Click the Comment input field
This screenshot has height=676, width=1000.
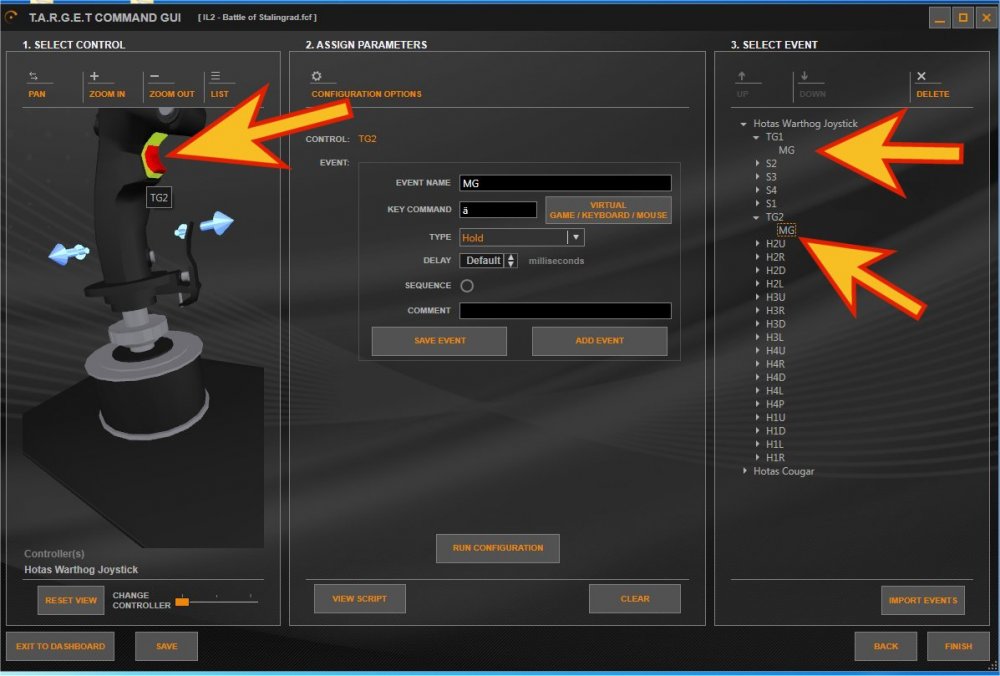(x=565, y=311)
